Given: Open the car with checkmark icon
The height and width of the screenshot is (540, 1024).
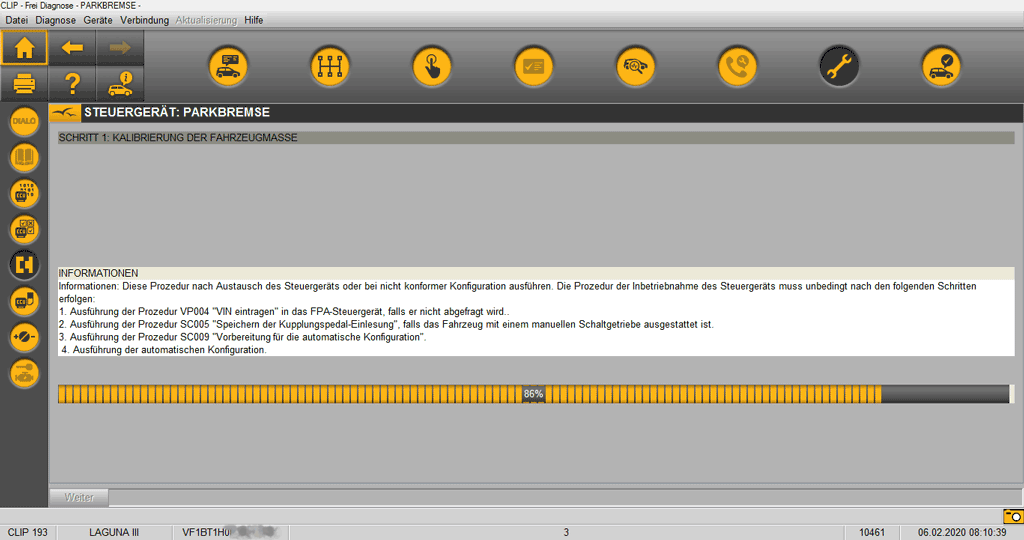Looking at the screenshot, I should [x=941, y=66].
